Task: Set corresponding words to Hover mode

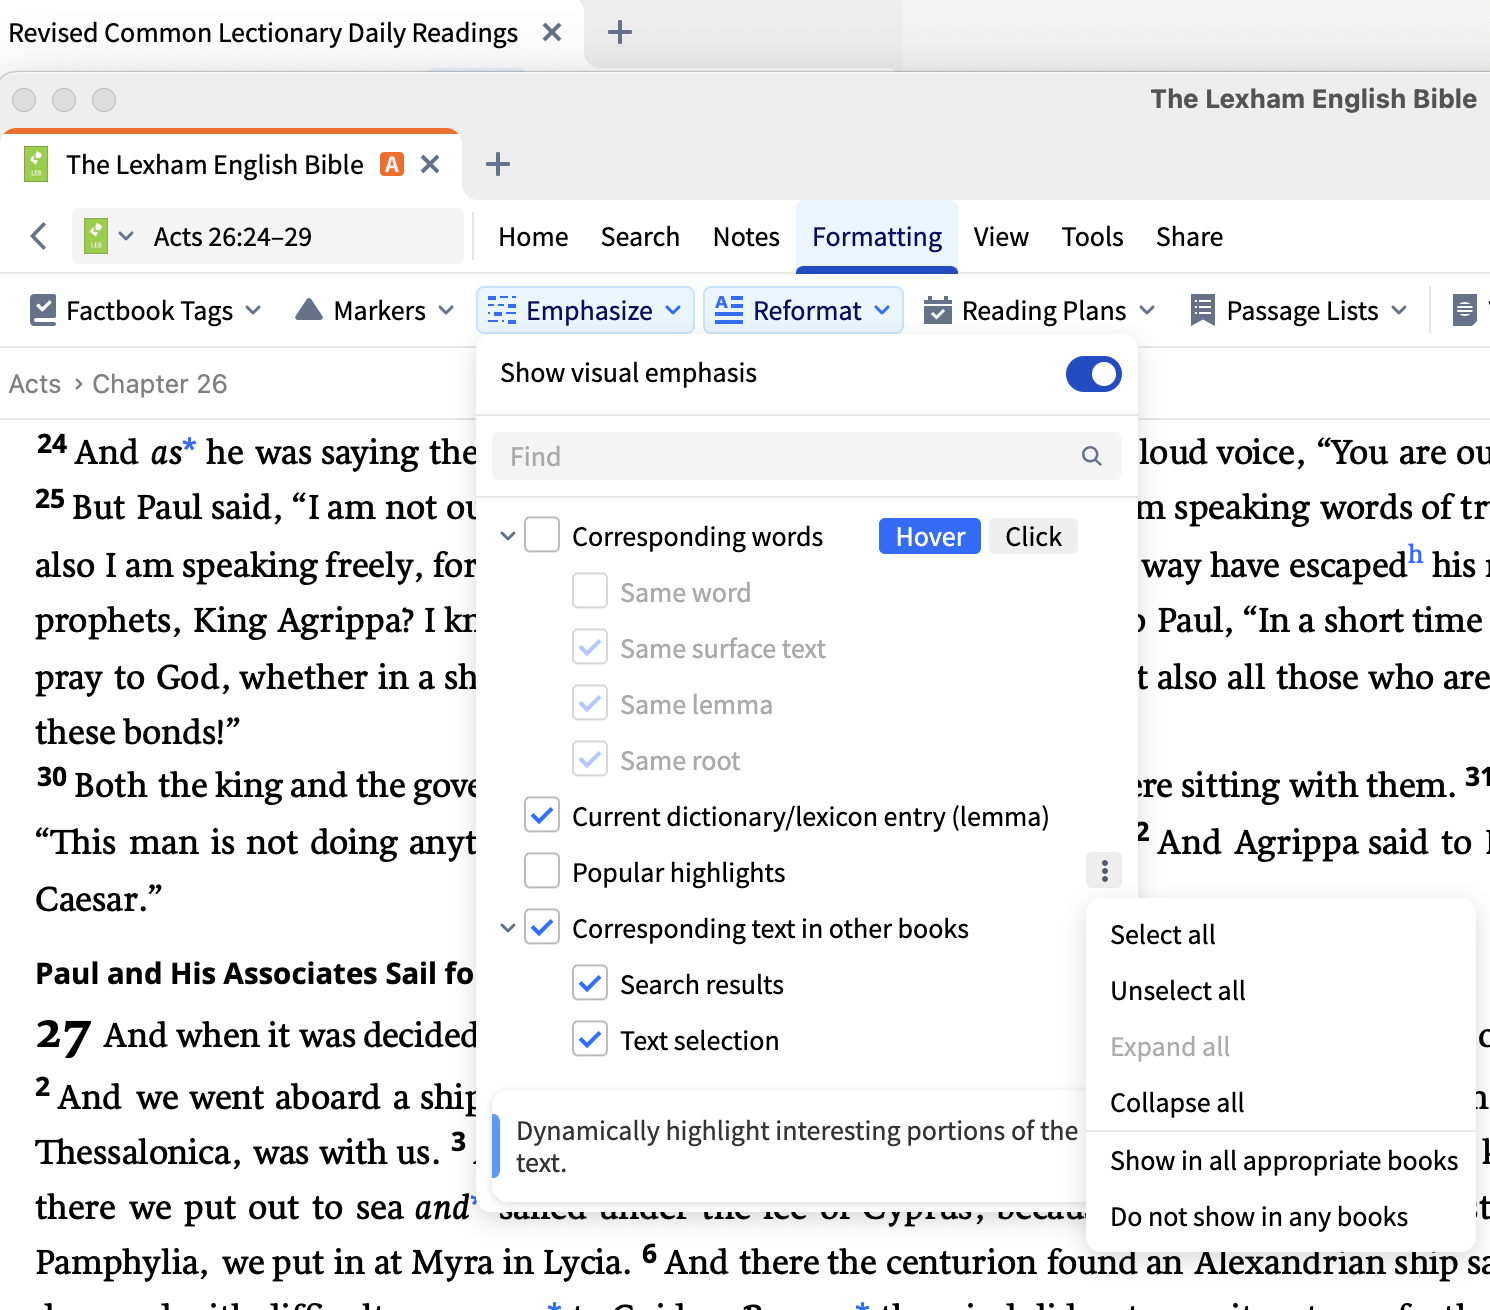Action: coord(930,536)
